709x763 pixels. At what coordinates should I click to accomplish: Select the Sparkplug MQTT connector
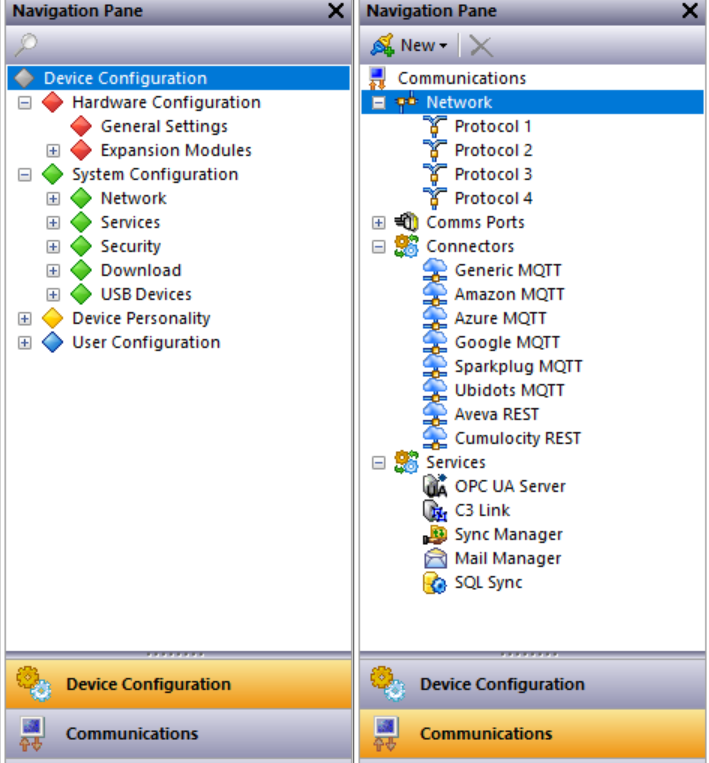(x=518, y=367)
